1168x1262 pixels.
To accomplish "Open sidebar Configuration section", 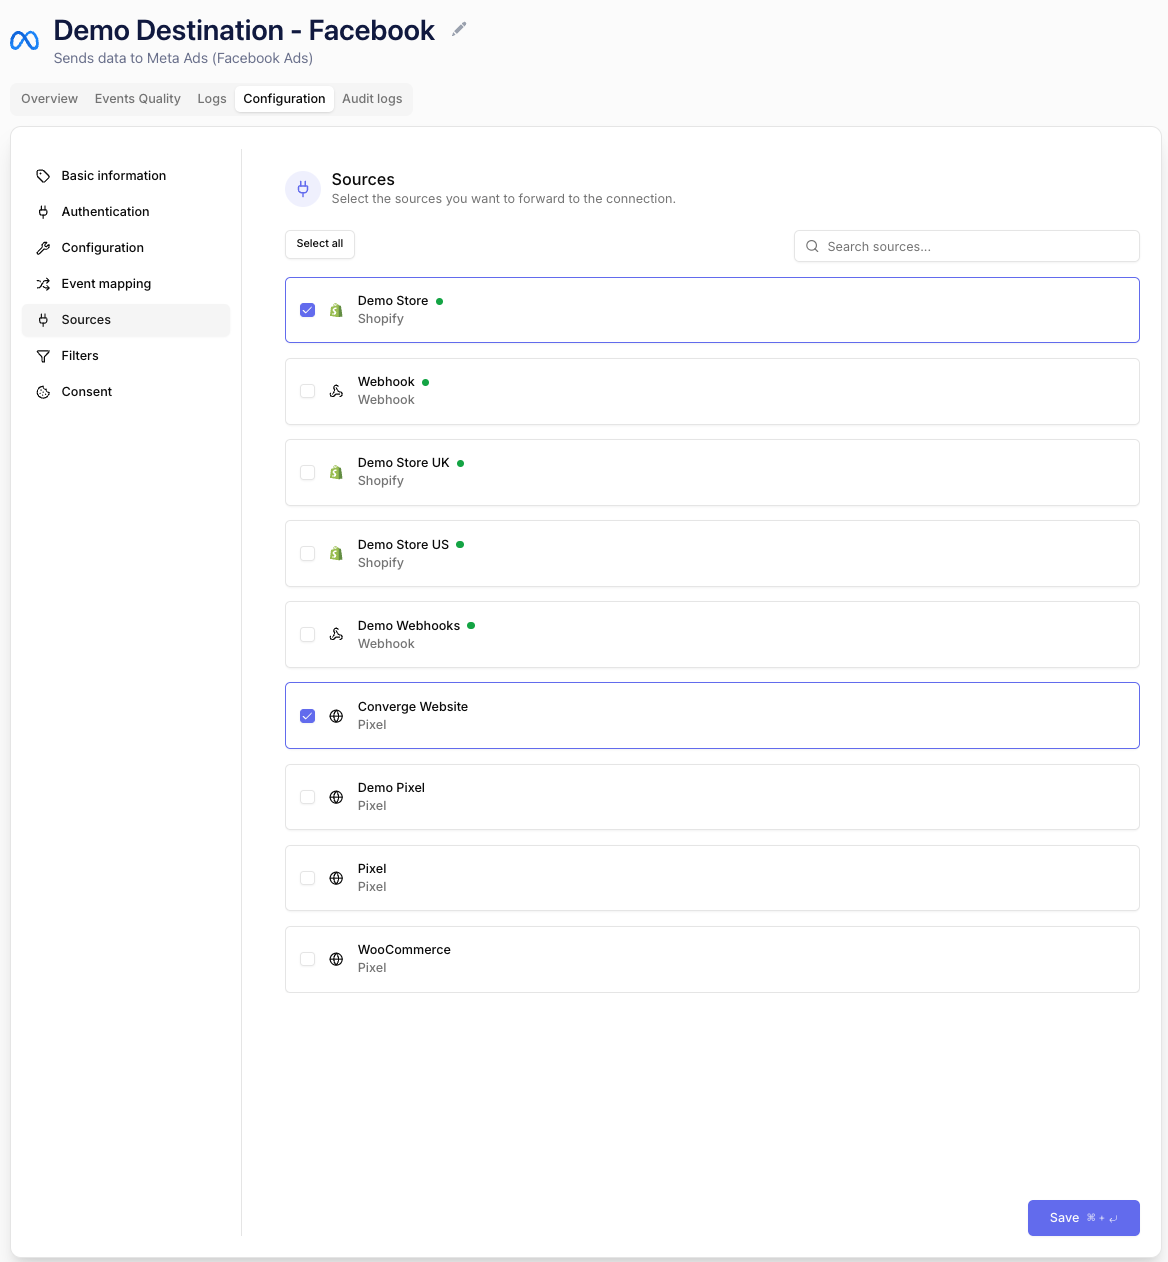I will [x=126, y=248].
